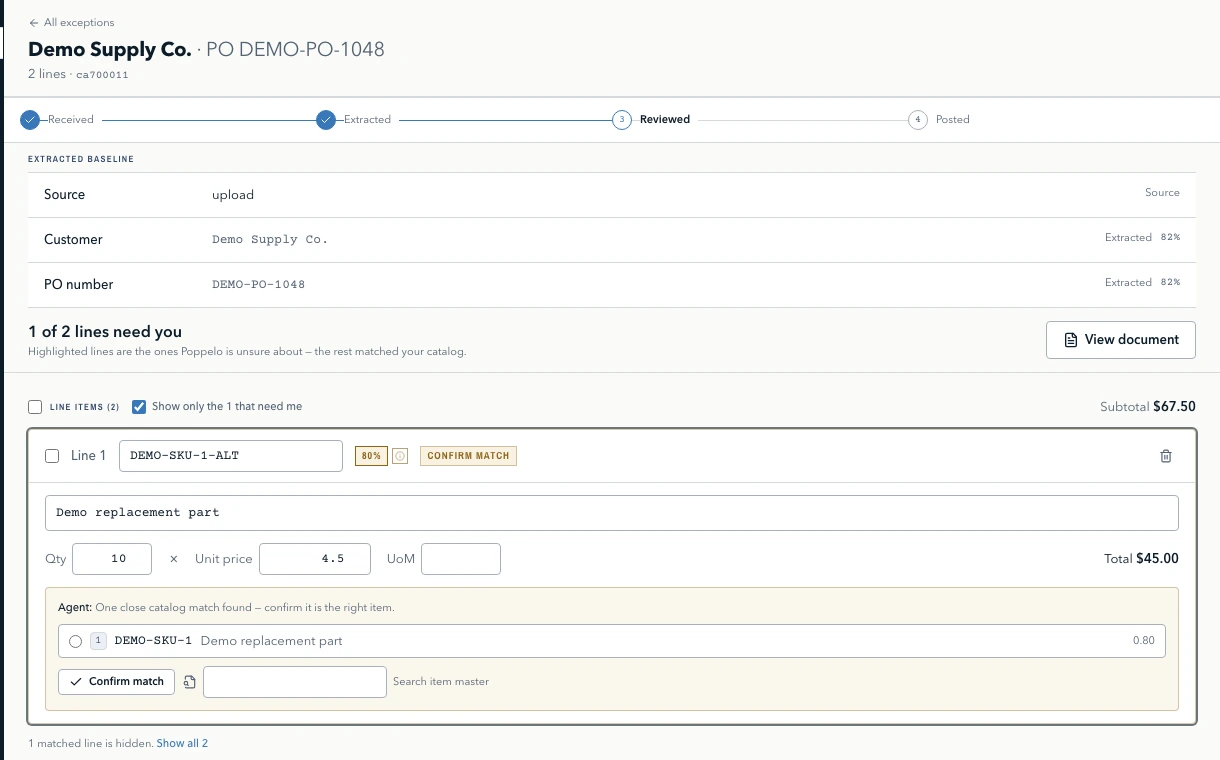Click the Confirm match button
This screenshot has width=1220, height=760.
[117, 682]
